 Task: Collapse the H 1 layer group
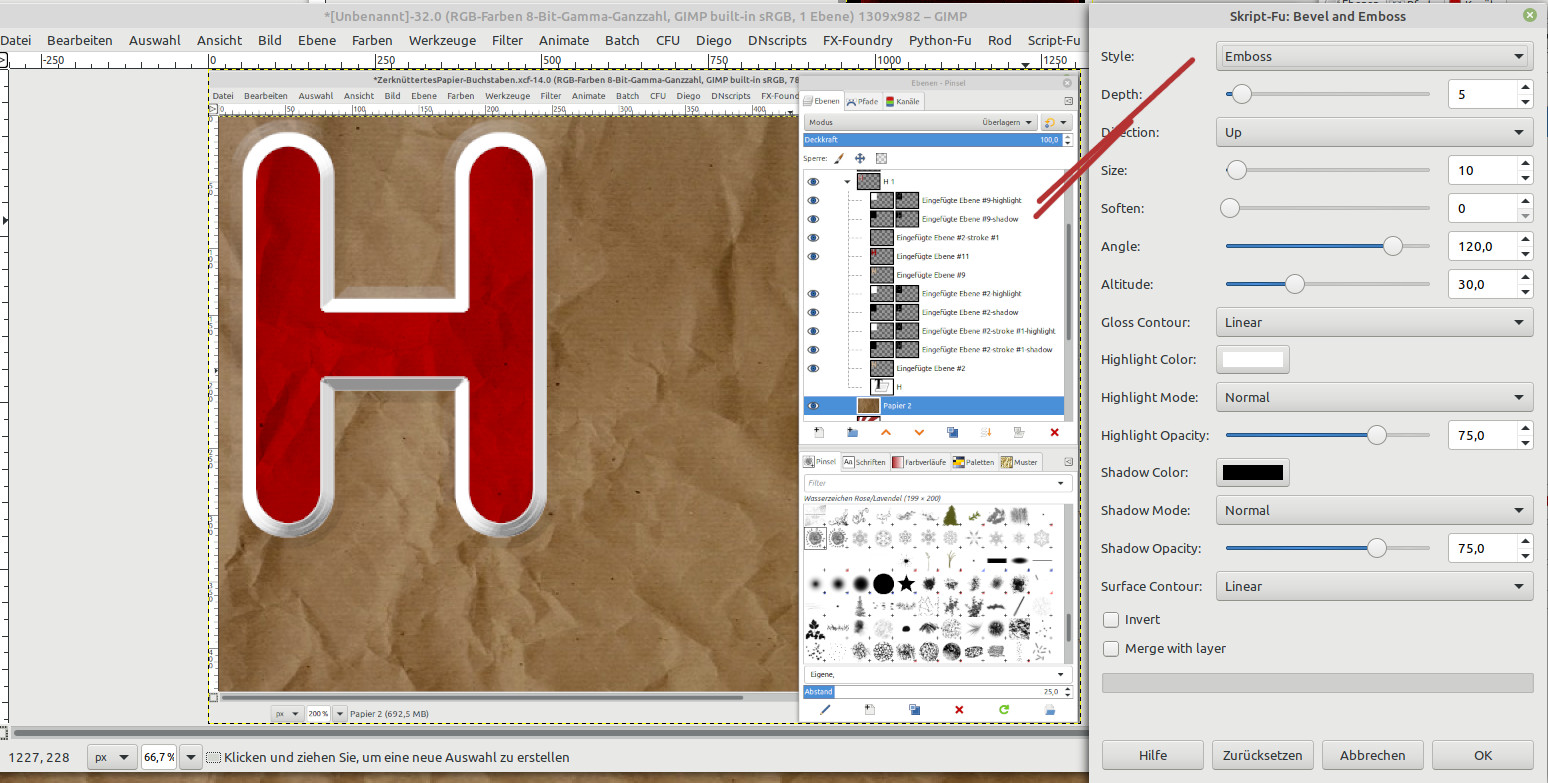[x=847, y=182]
